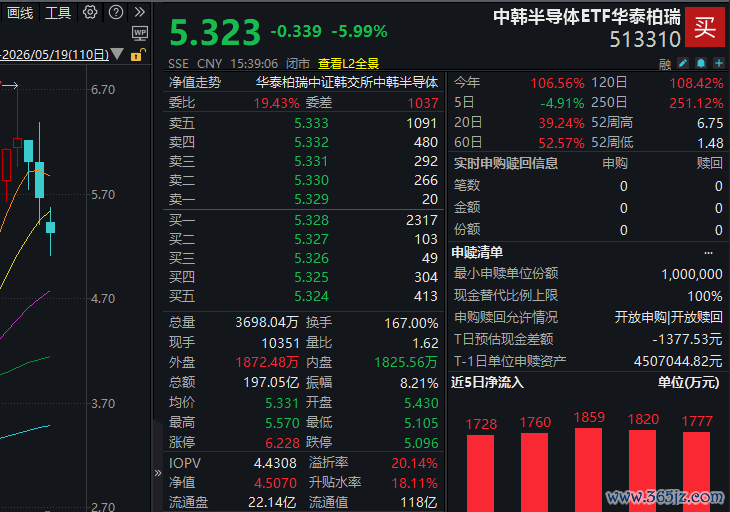Click the 内盘 value 1825.56万

coord(406,362)
